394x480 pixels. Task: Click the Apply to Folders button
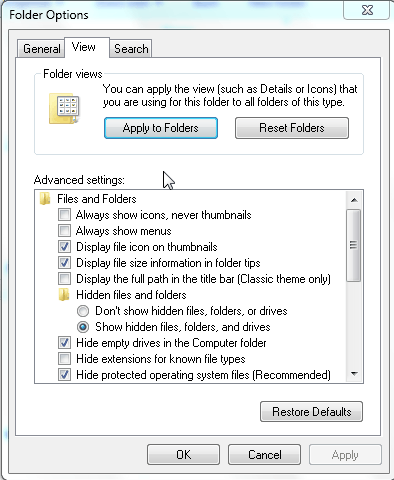(x=161, y=128)
